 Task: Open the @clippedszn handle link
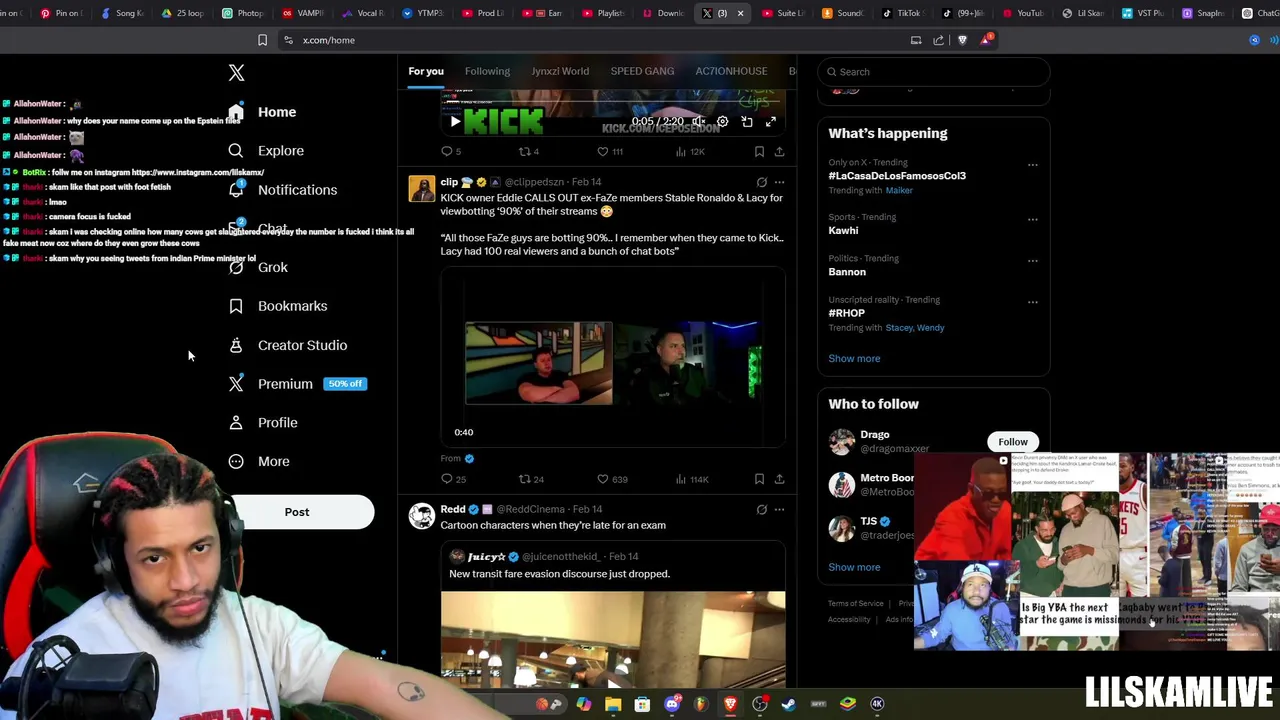[534, 182]
